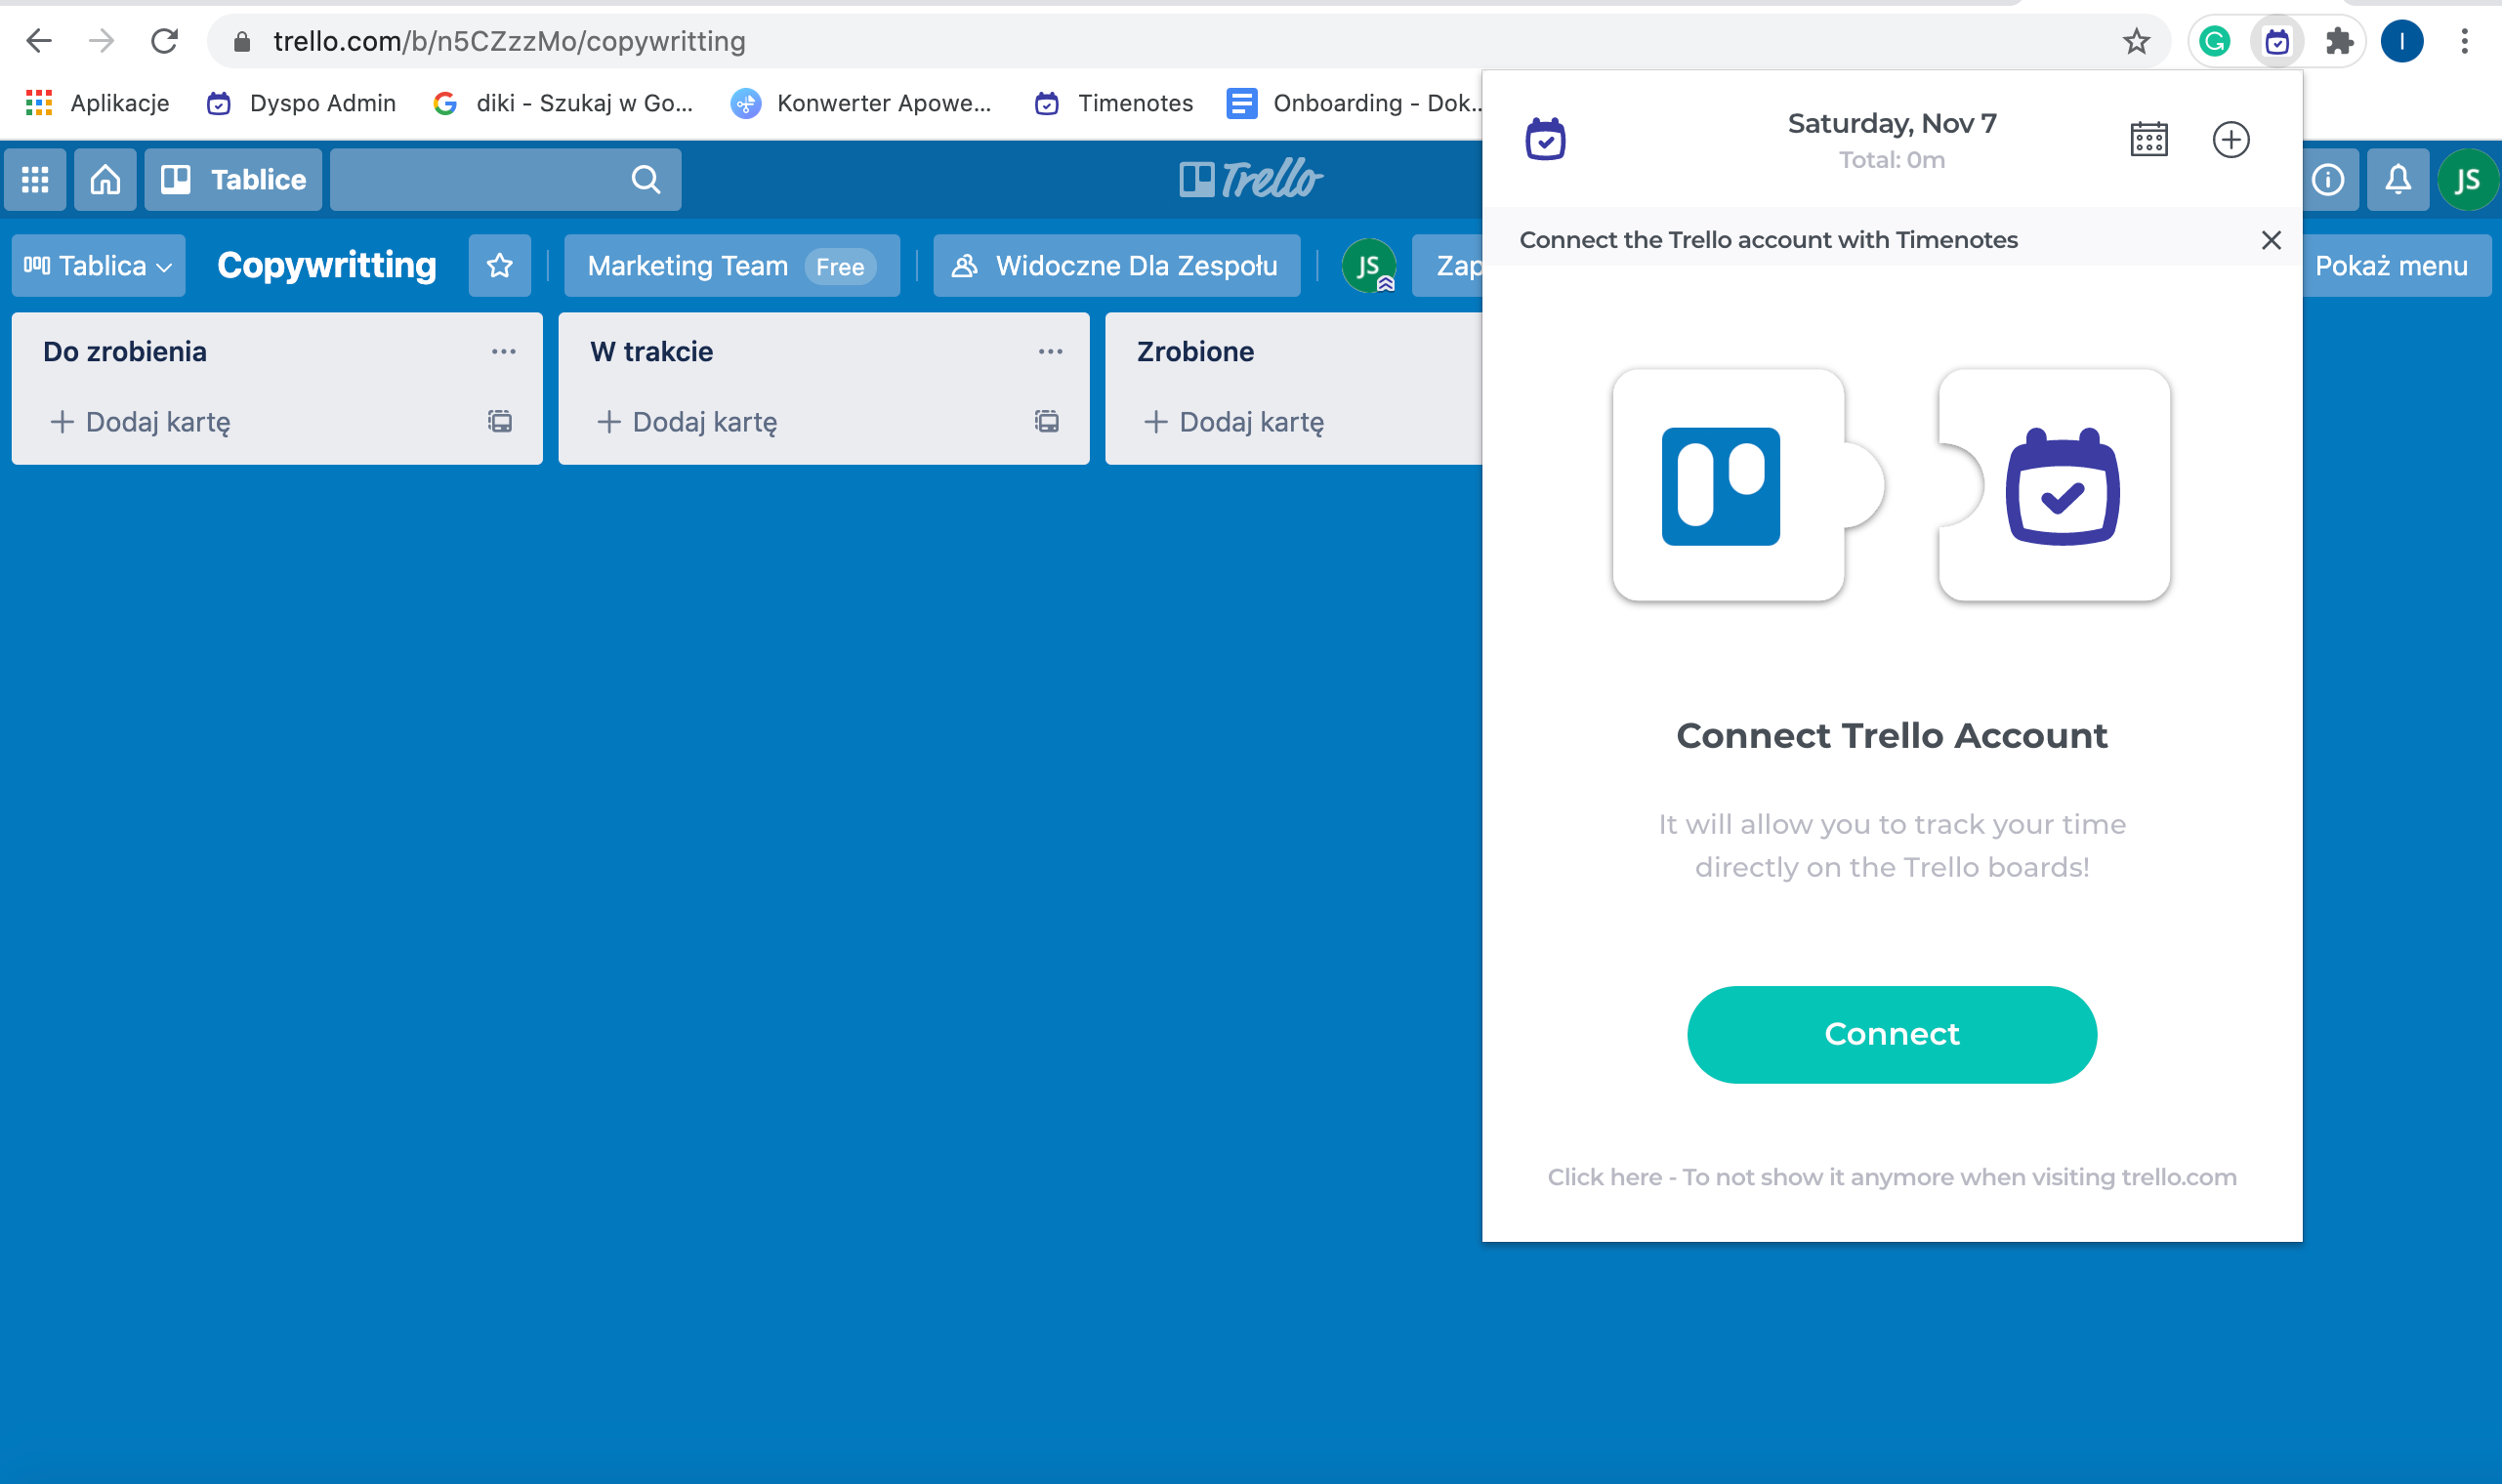Viewport: 2502px width, 1484px height.
Task: Expand the Tablica view dropdown
Action: (x=98, y=266)
